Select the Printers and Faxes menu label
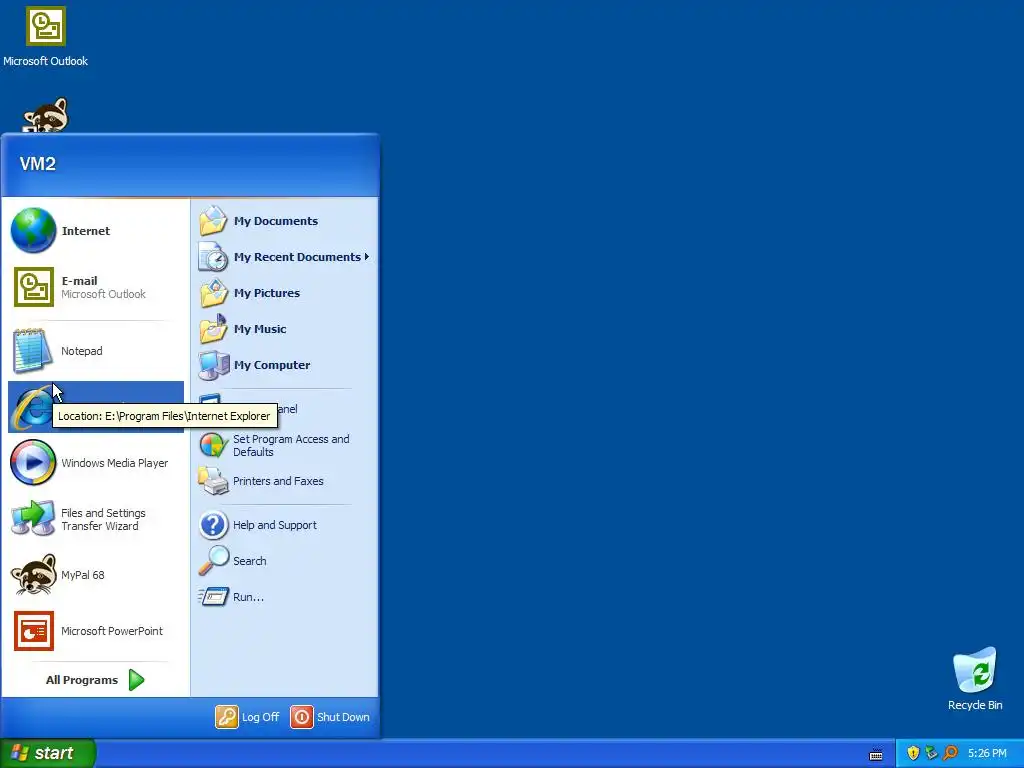Viewport: 1024px width, 768px height. [x=278, y=481]
